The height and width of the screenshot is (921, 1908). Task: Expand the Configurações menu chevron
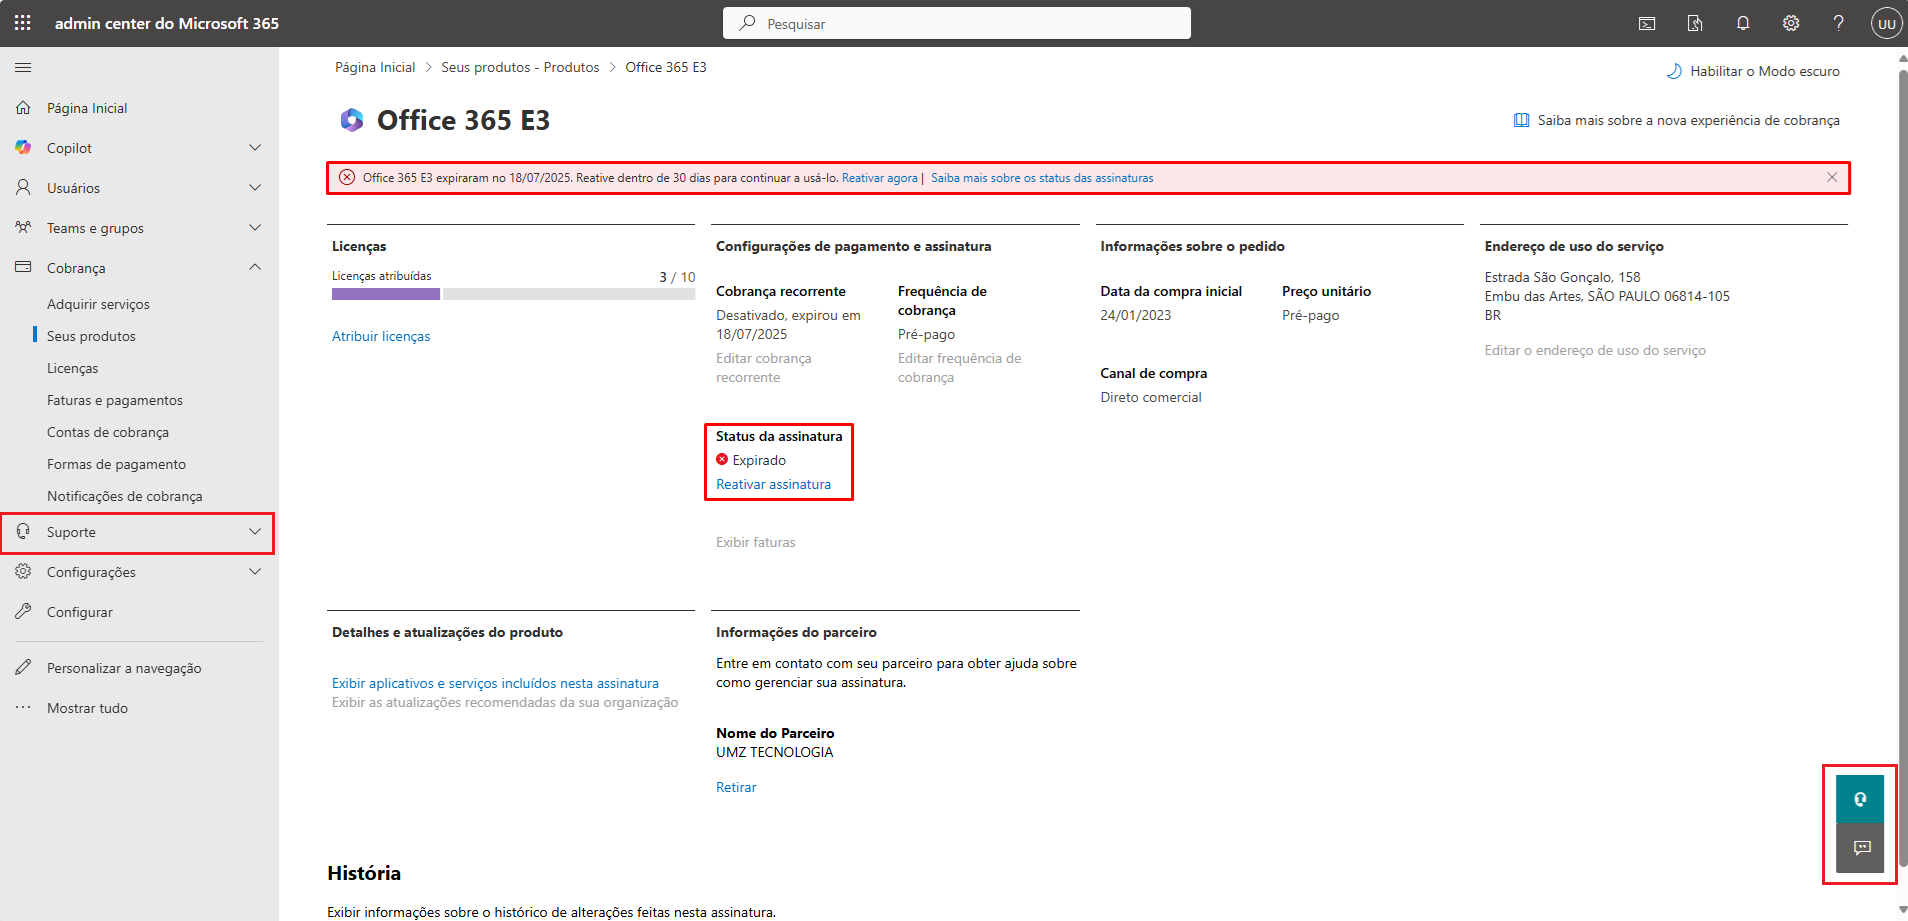(255, 571)
